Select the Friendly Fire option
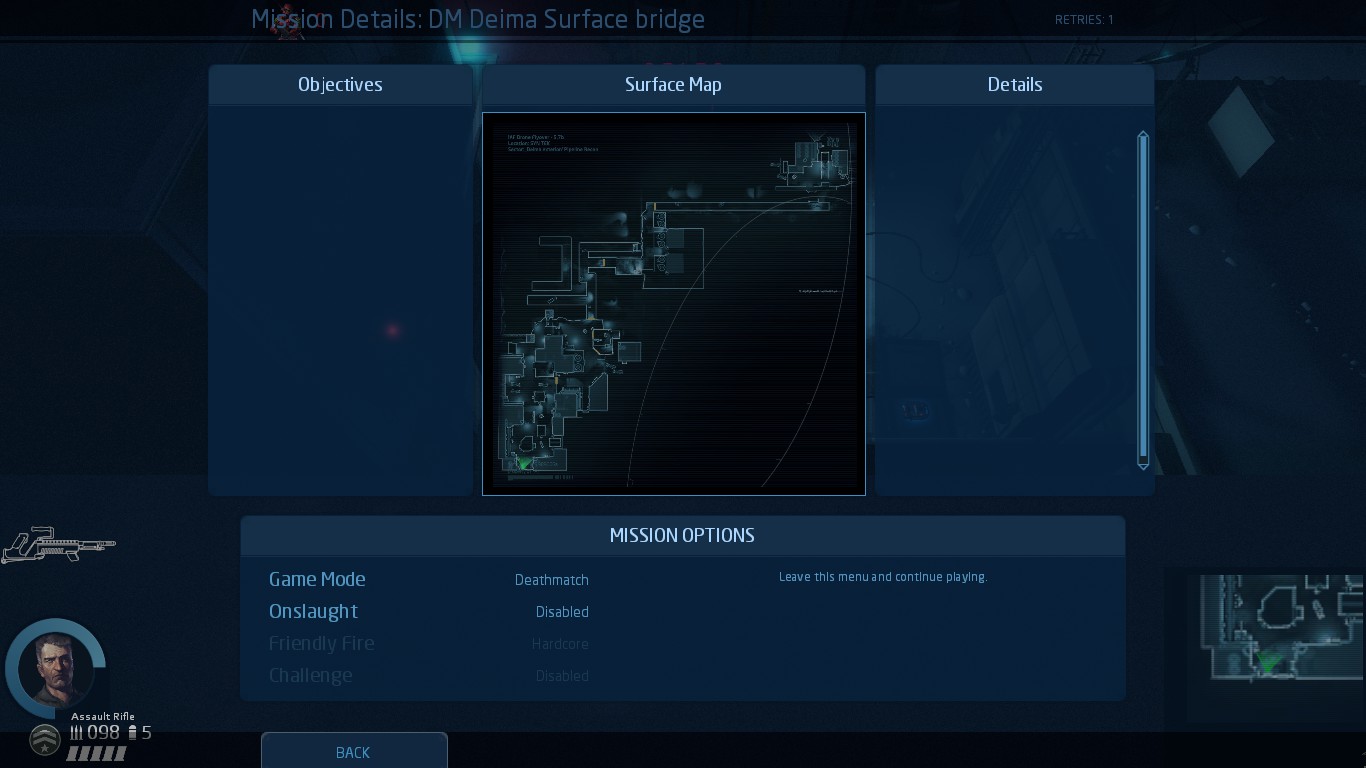The width and height of the screenshot is (1366, 768). 321,643
